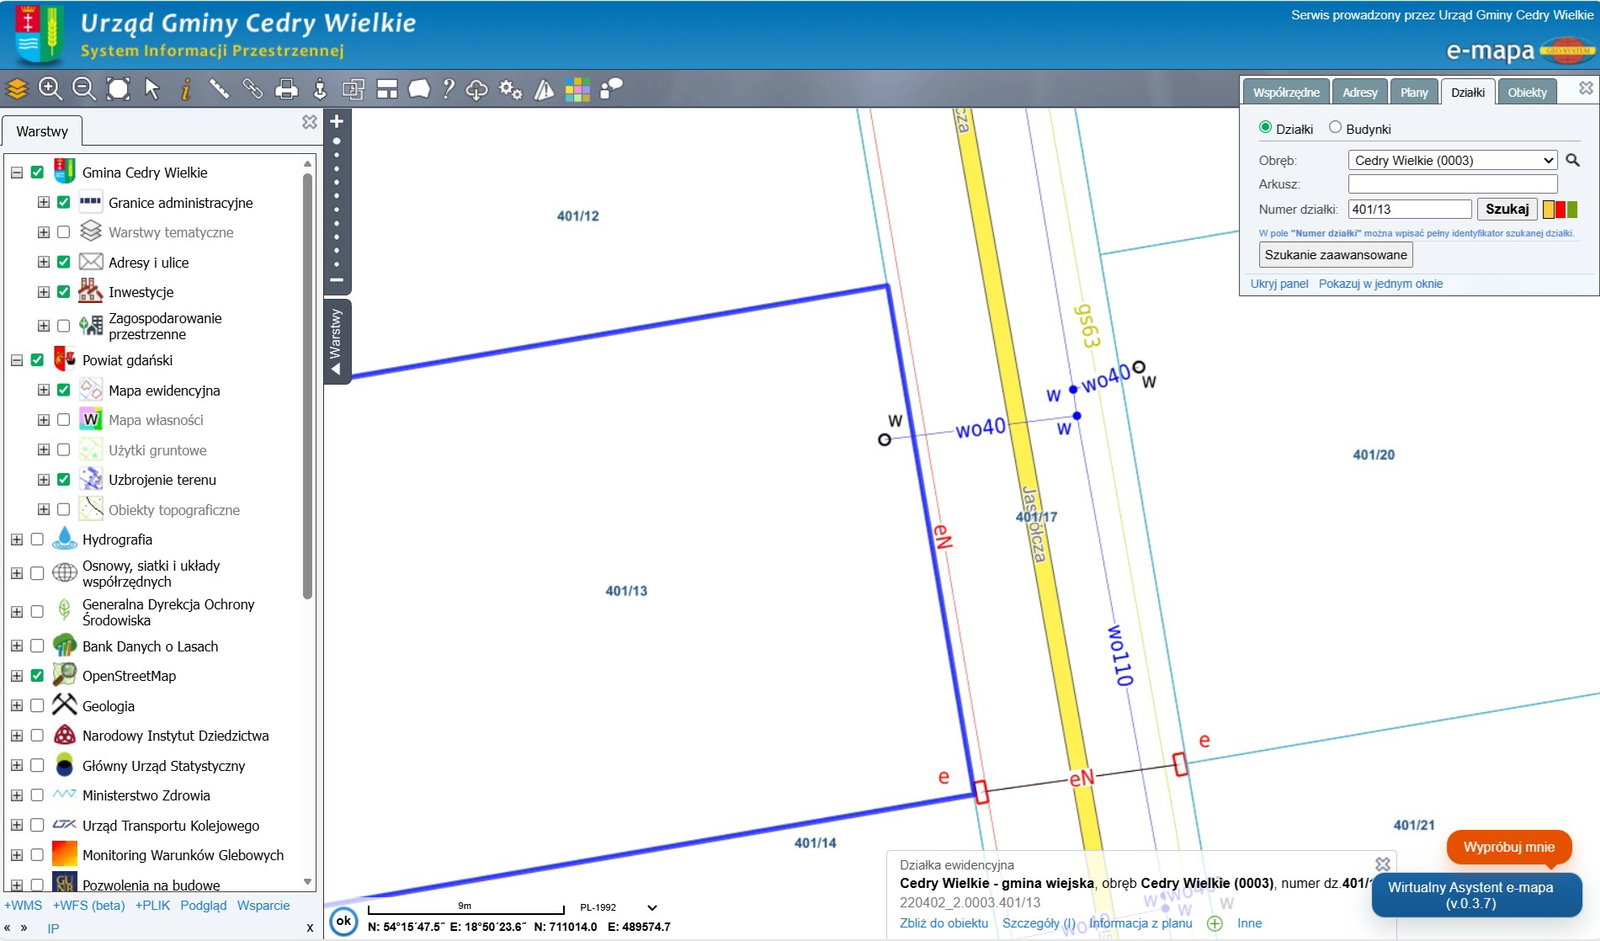The image size is (1600, 941).
Task: Open the layers stack icon in toolbar
Action: [17, 89]
